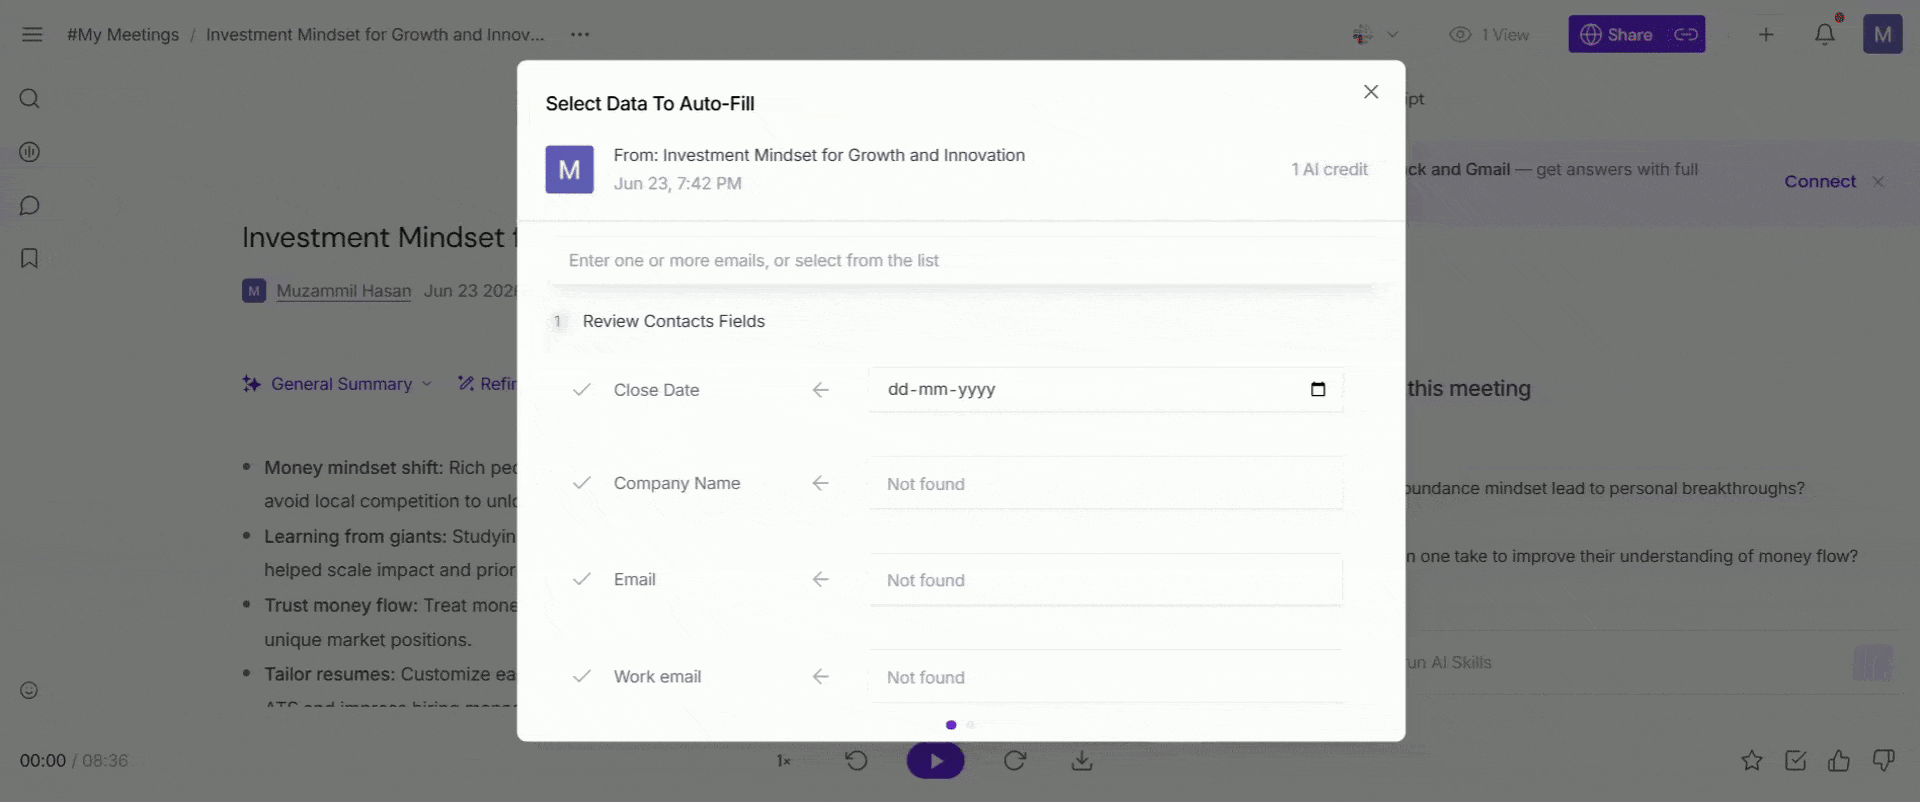
Task: Click the checklist action items icon
Action: pyautogui.click(x=1796, y=761)
